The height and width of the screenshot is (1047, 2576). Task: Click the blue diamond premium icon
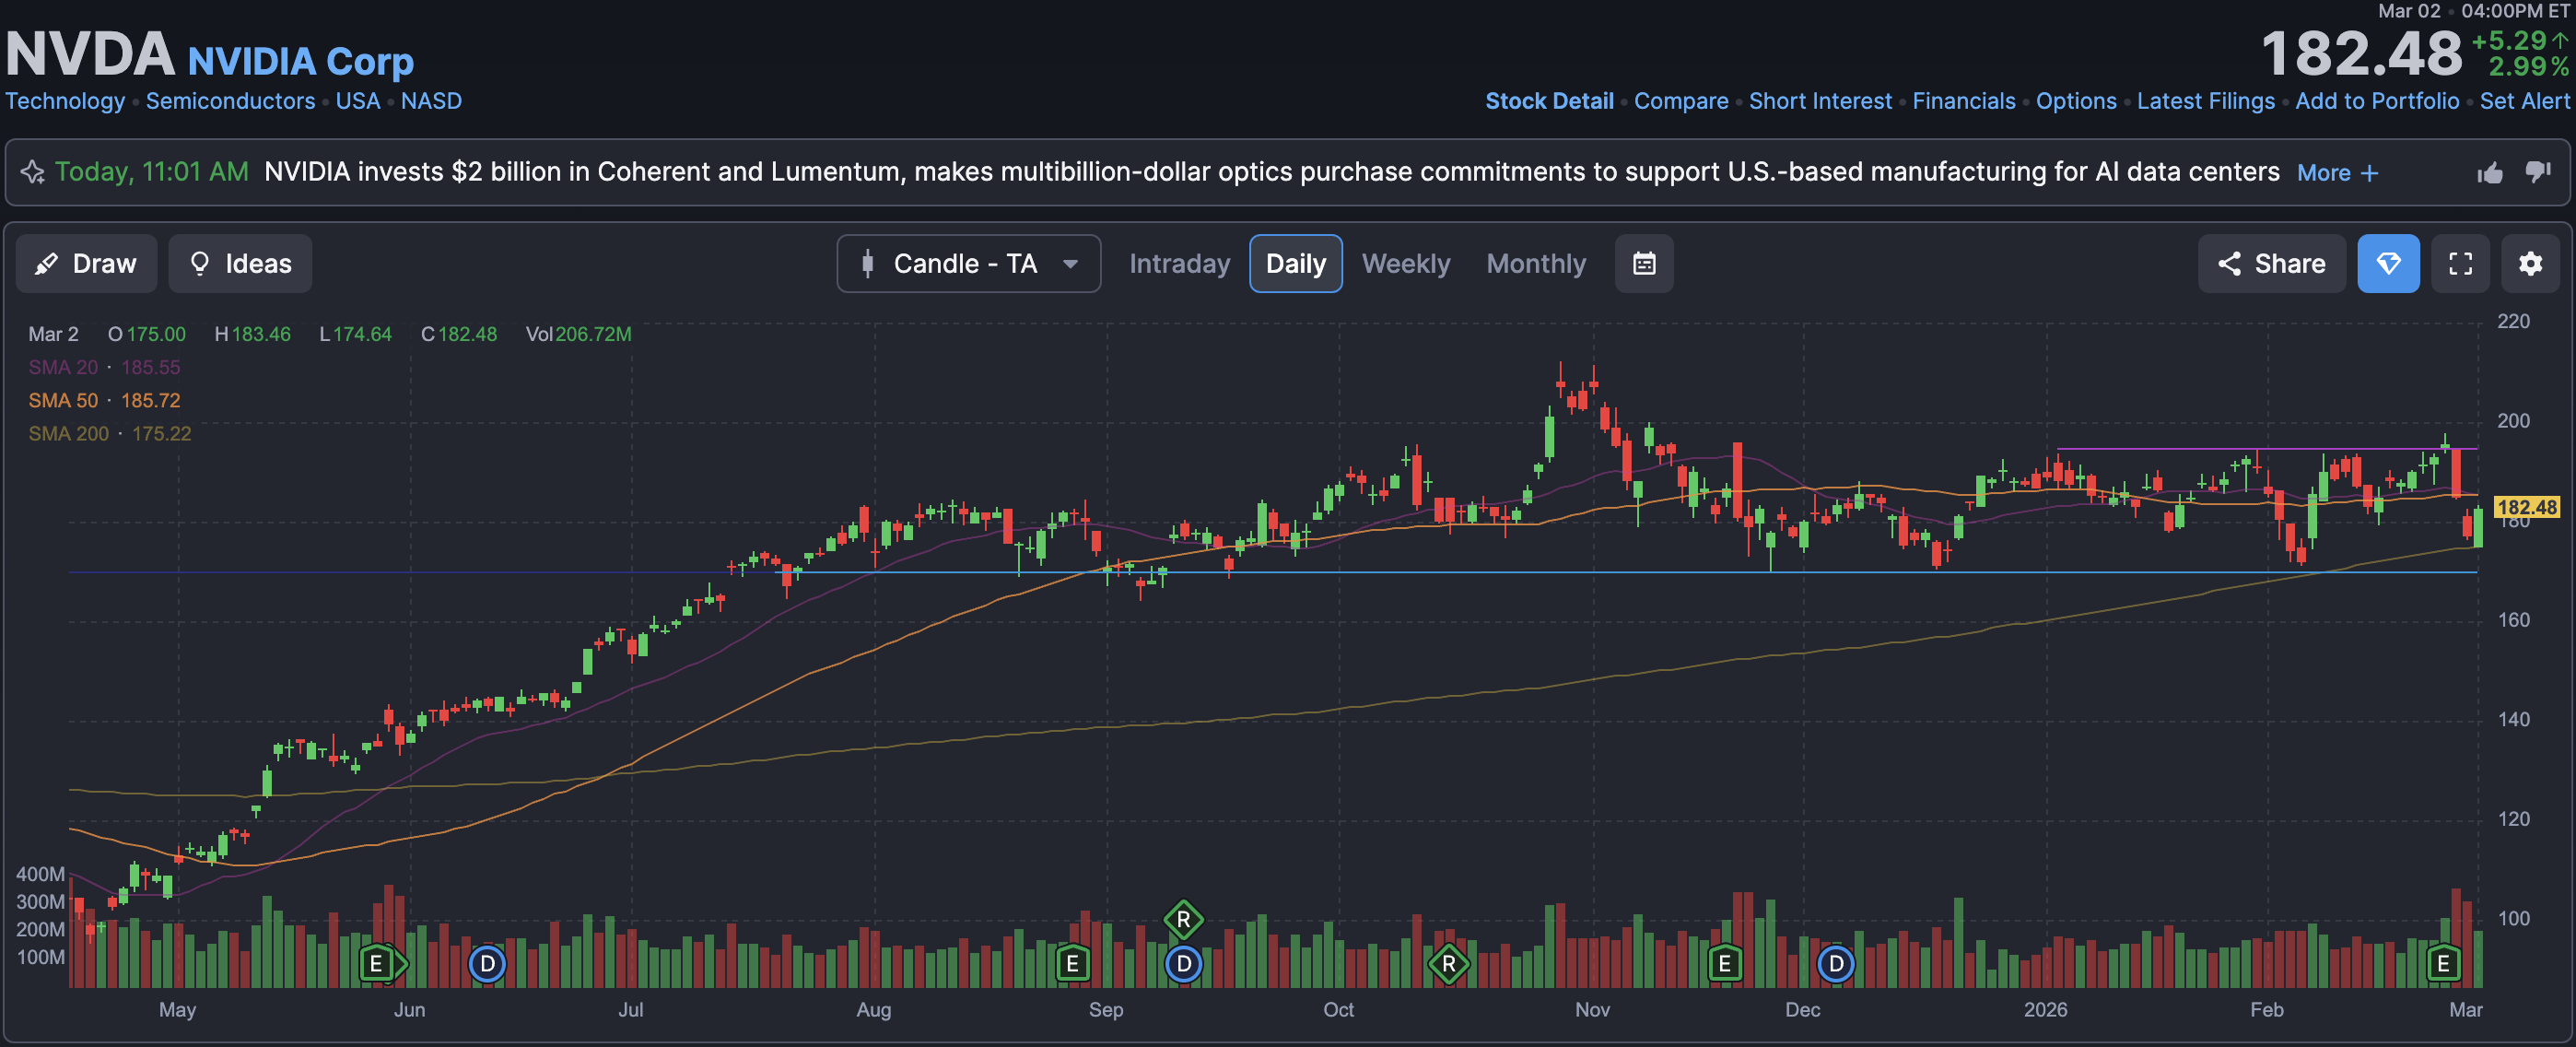pos(2388,264)
